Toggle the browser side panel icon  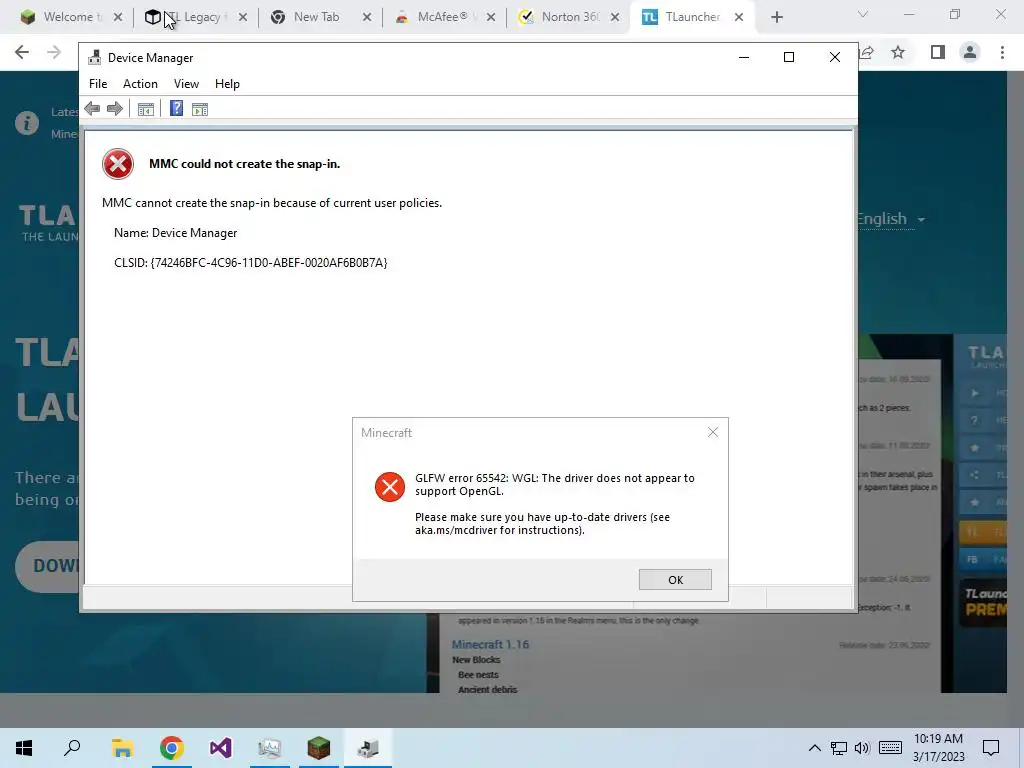[938, 52]
